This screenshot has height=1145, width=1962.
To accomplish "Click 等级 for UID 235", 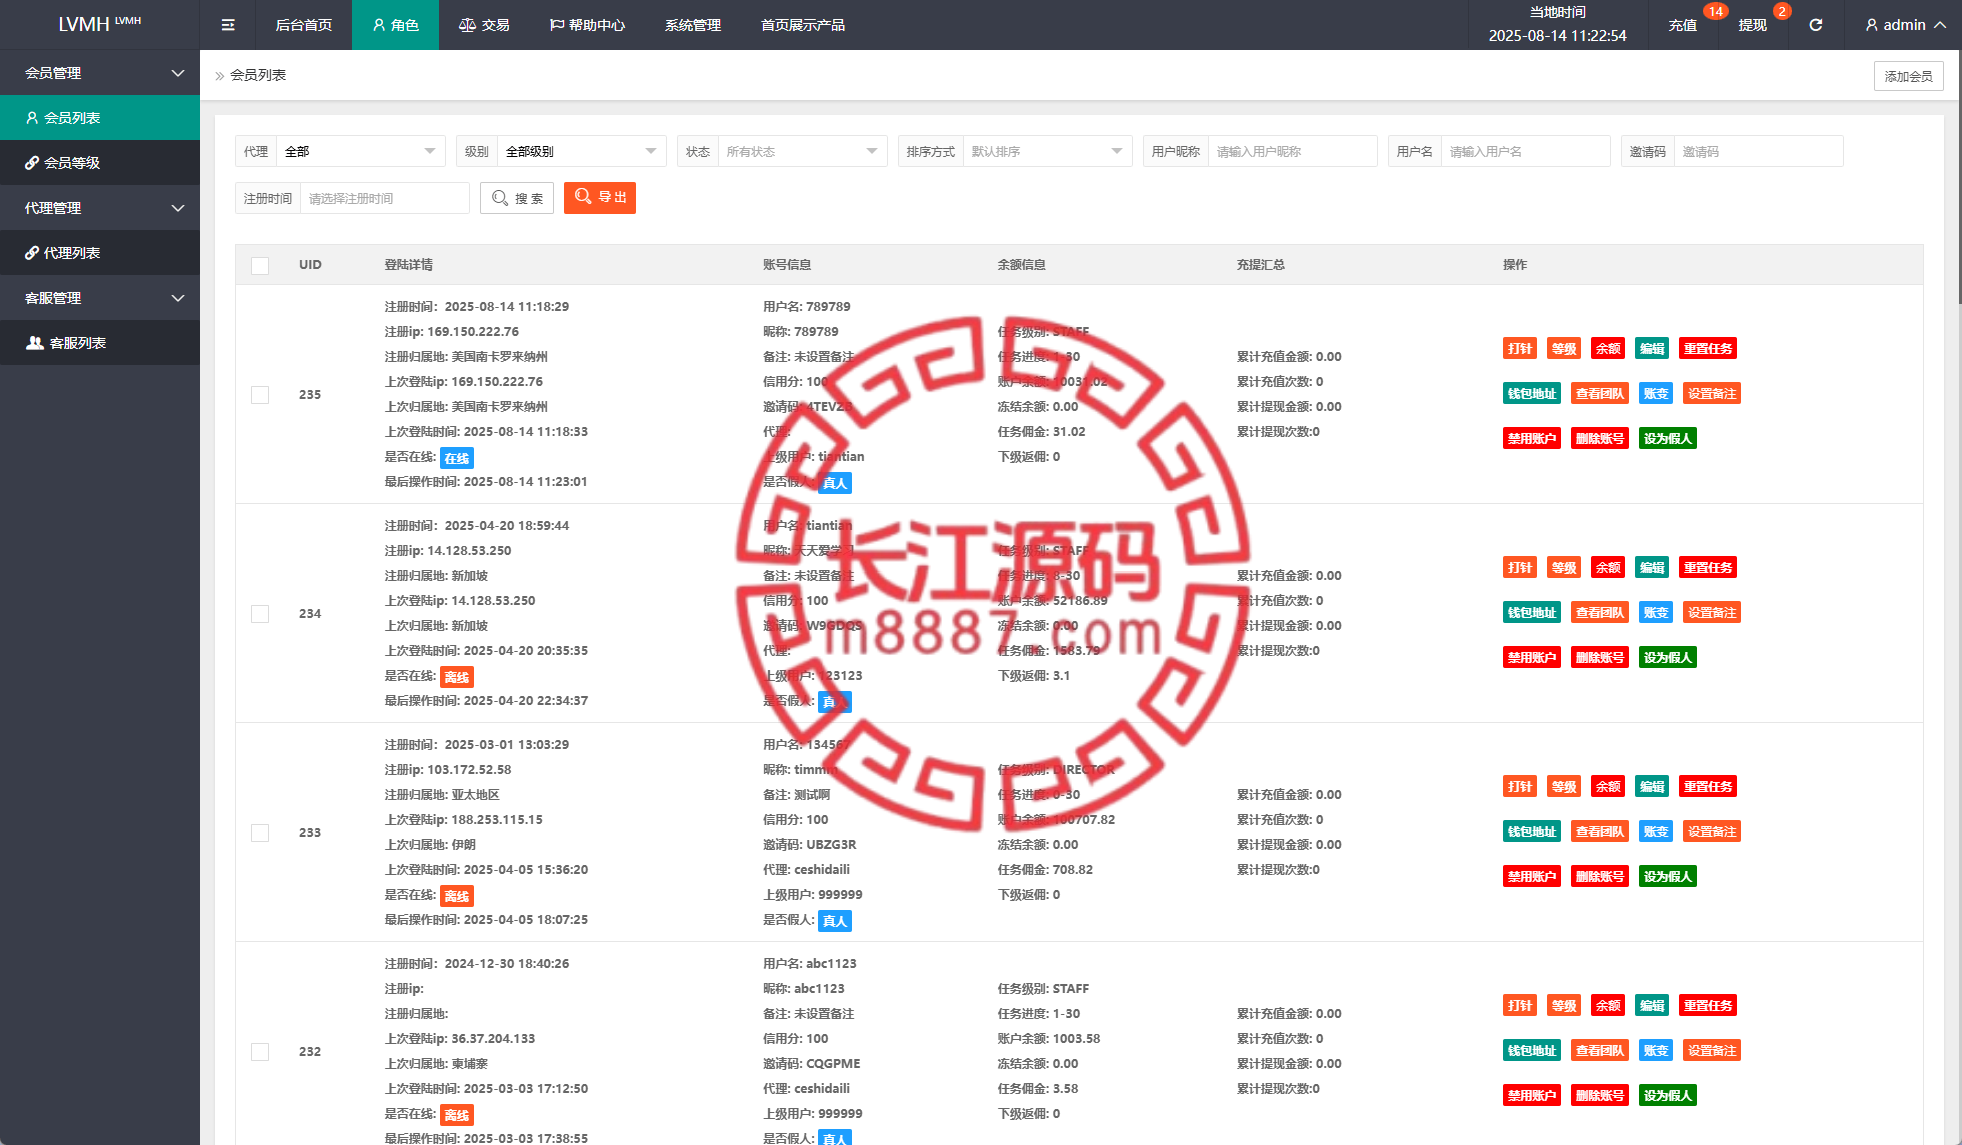I will [x=1564, y=349].
